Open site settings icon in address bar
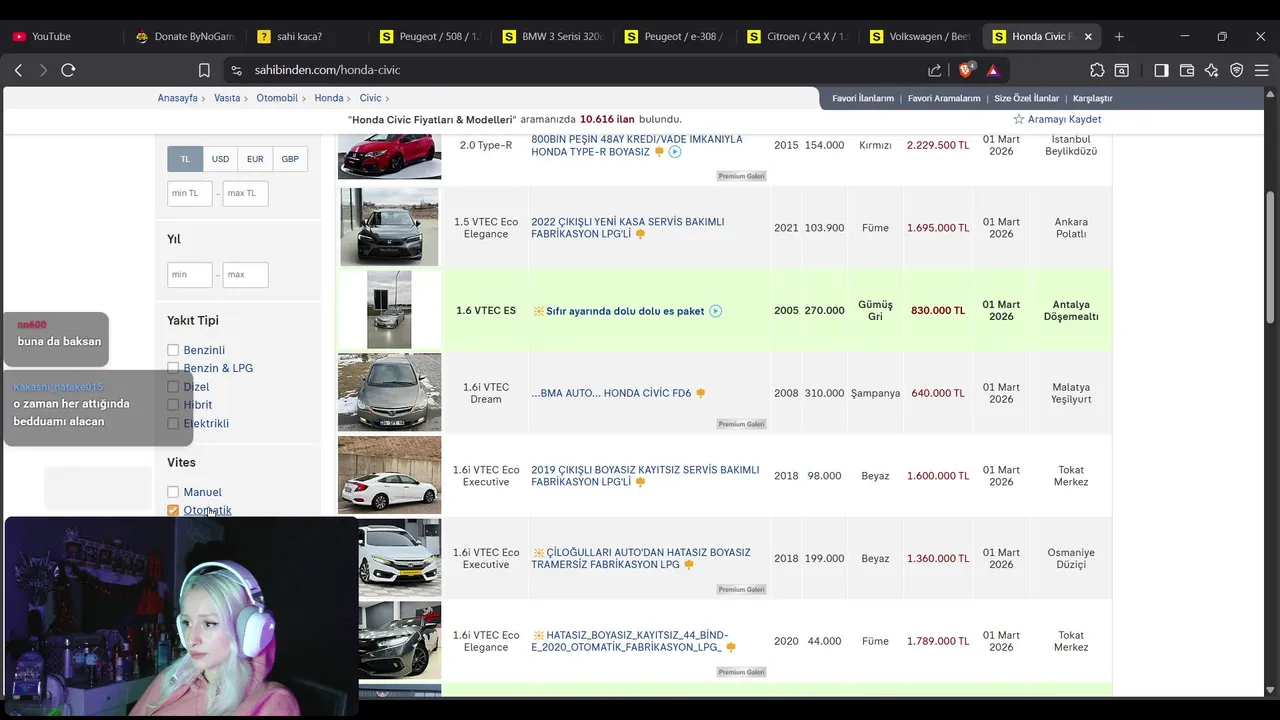The image size is (1280, 720). [236, 70]
